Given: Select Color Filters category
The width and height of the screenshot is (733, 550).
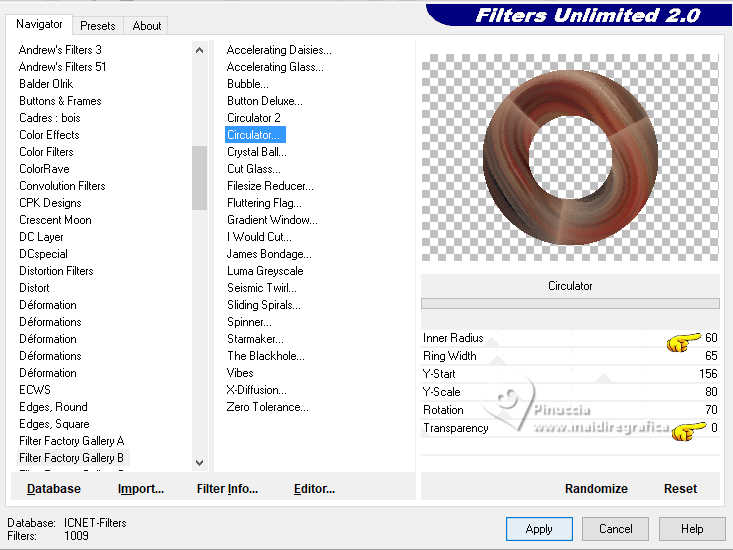Looking at the screenshot, I should [x=46, y=152].
